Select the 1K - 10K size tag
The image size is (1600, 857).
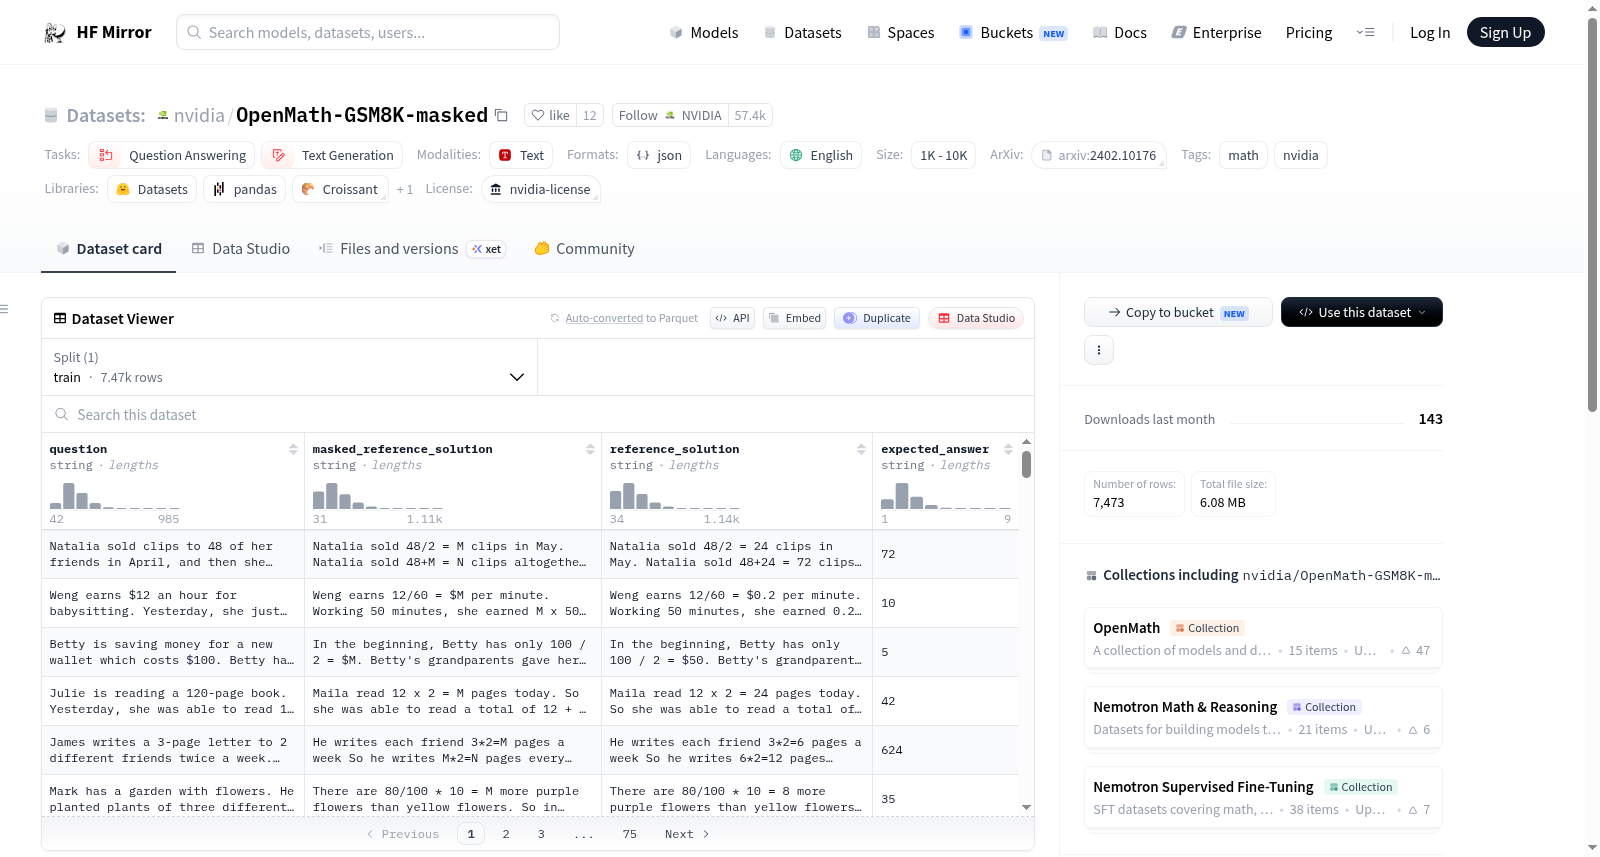pyautogui.click(x=943, y=155)
